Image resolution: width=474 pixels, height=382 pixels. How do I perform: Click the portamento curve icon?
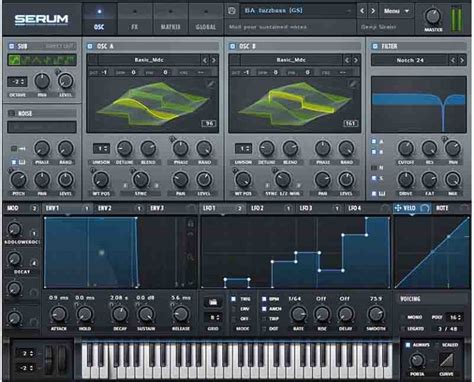446,361
